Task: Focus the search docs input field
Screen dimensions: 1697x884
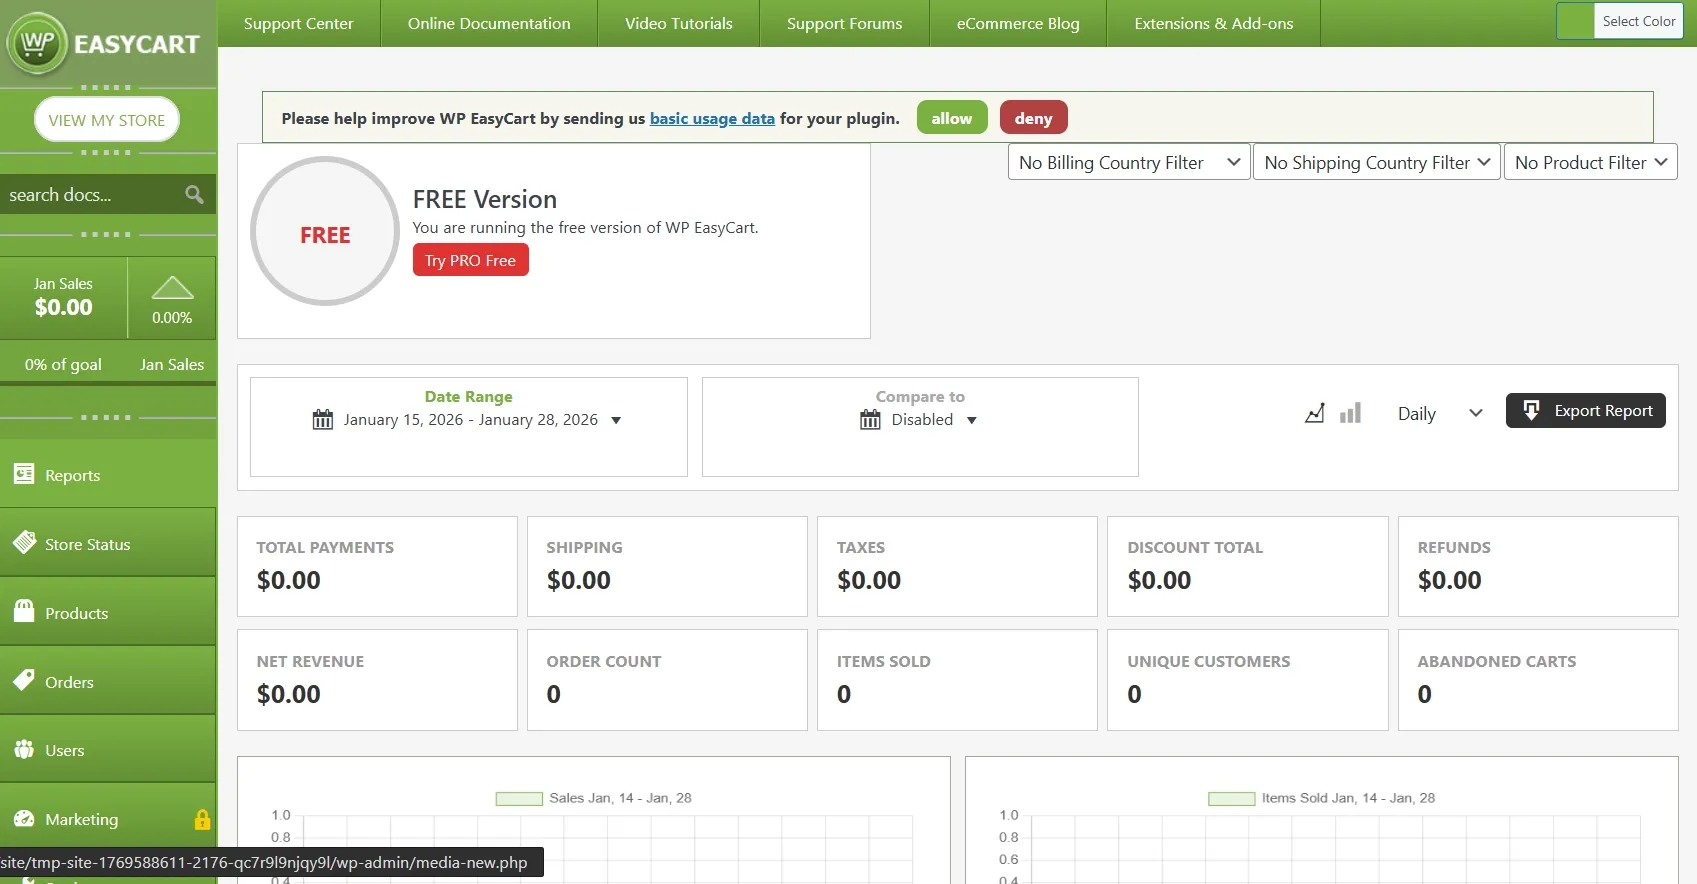Action: tap(92, 194)
